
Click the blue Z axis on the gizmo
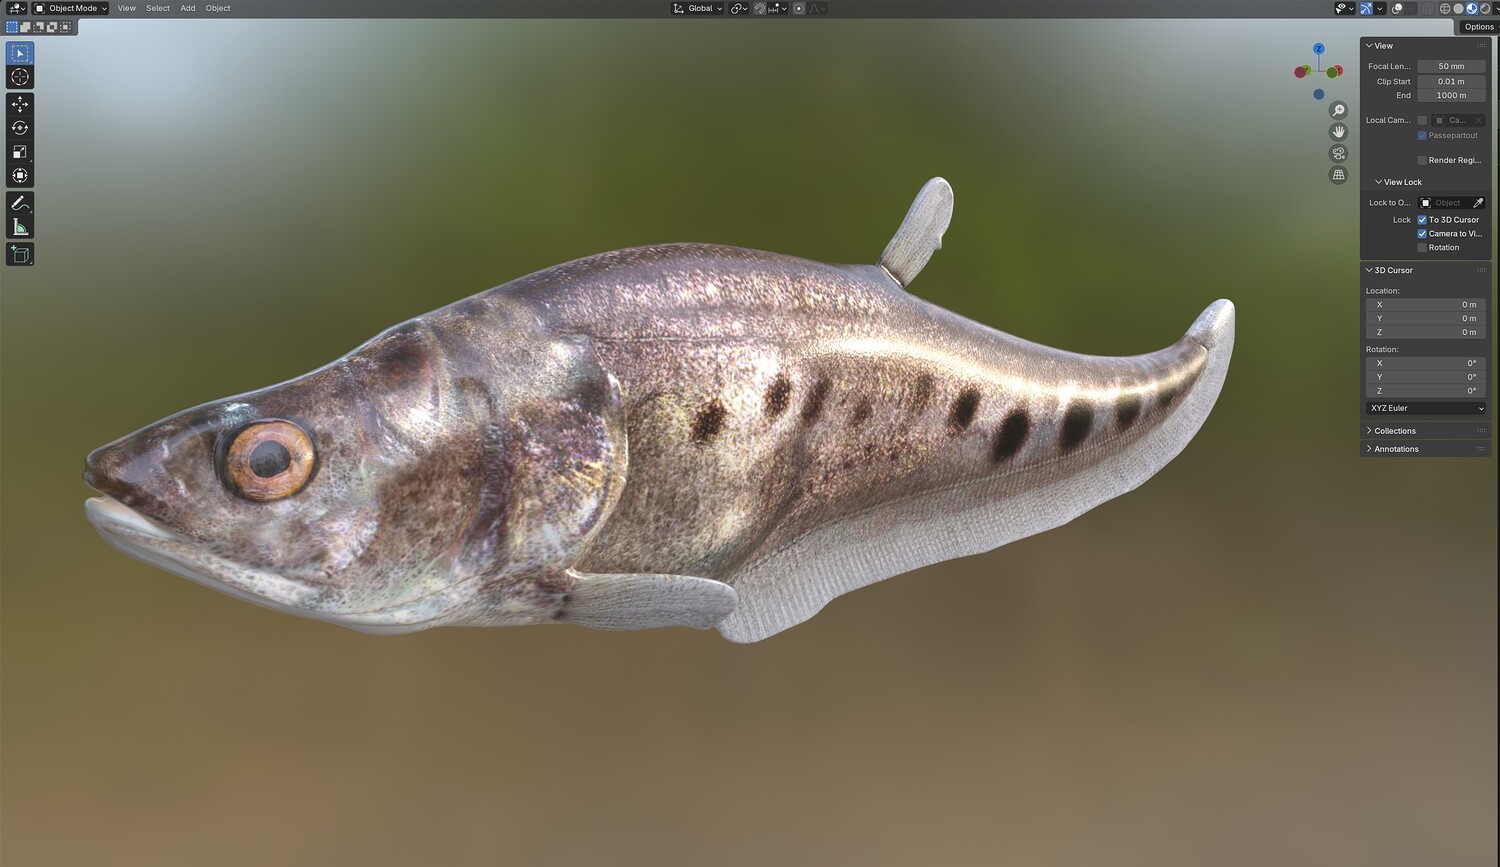[x=1319, y=48]
